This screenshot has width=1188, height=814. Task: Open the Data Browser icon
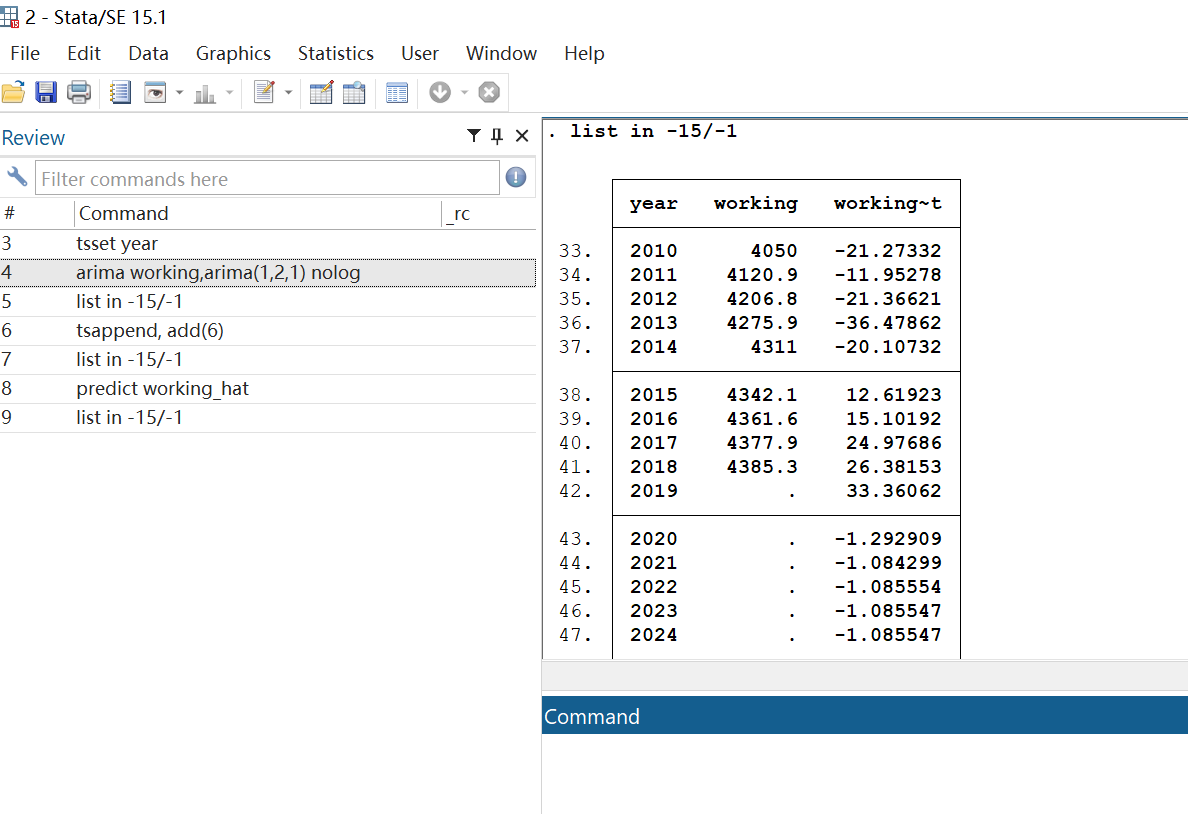coord(354,93)
